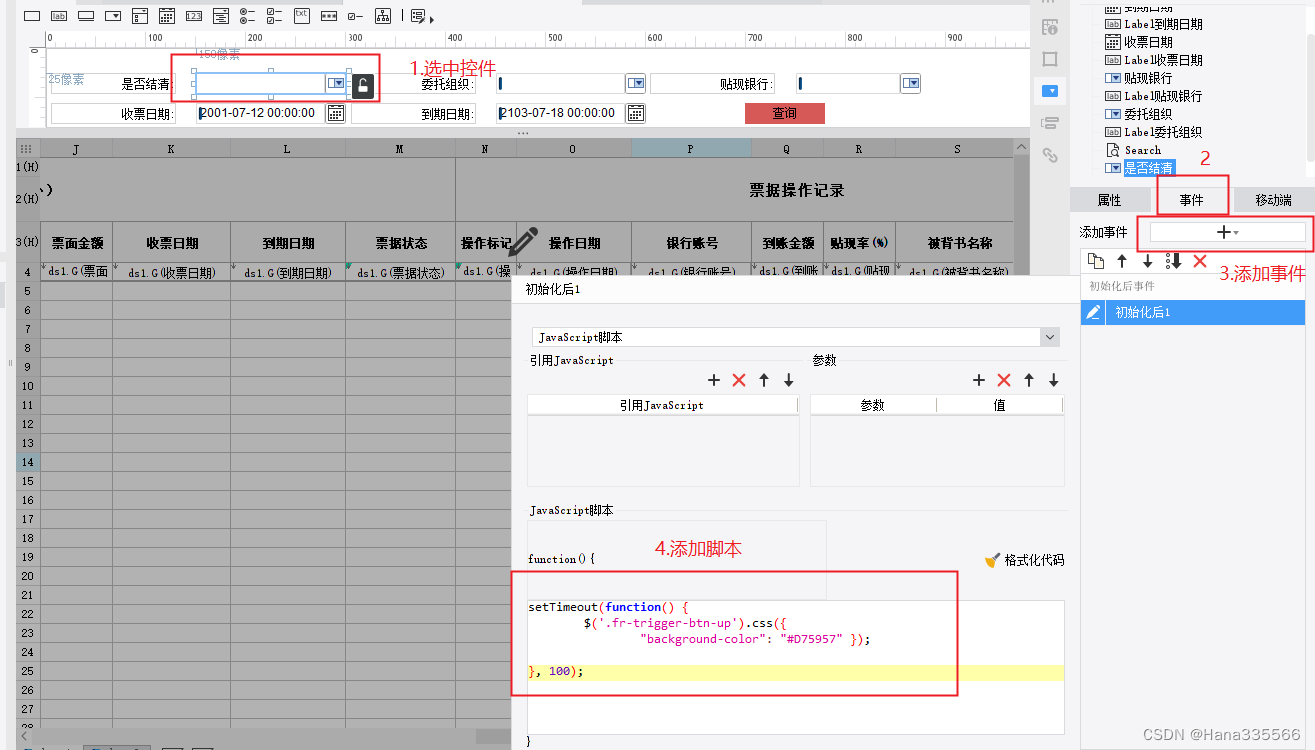
Task: Click the copy event icon
Action: point(1096,261)
